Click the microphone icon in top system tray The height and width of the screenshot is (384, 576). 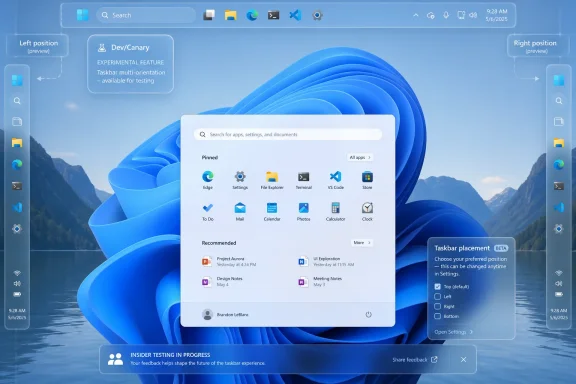[446, 15]
